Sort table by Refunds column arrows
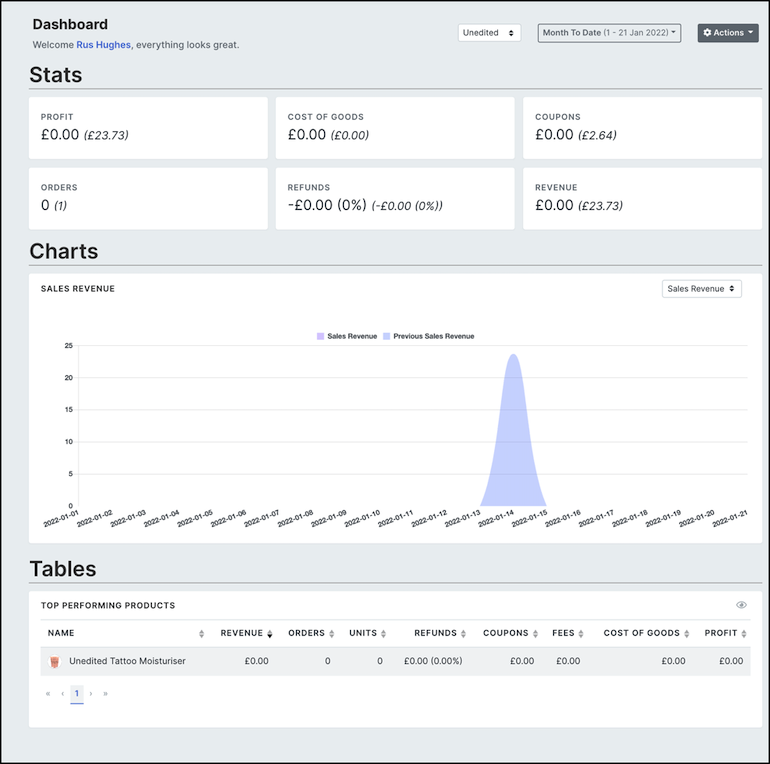770x764 pixels. (x=463, y=634)
